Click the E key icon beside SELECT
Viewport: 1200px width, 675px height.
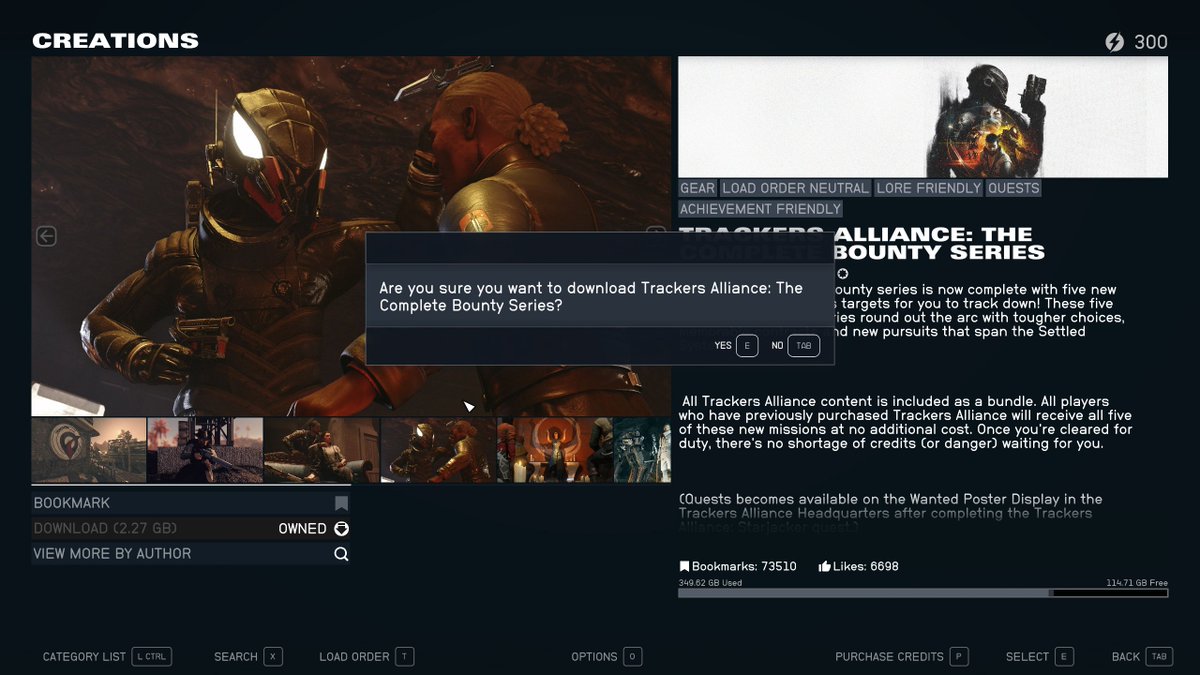click(x=1064, y=657)
